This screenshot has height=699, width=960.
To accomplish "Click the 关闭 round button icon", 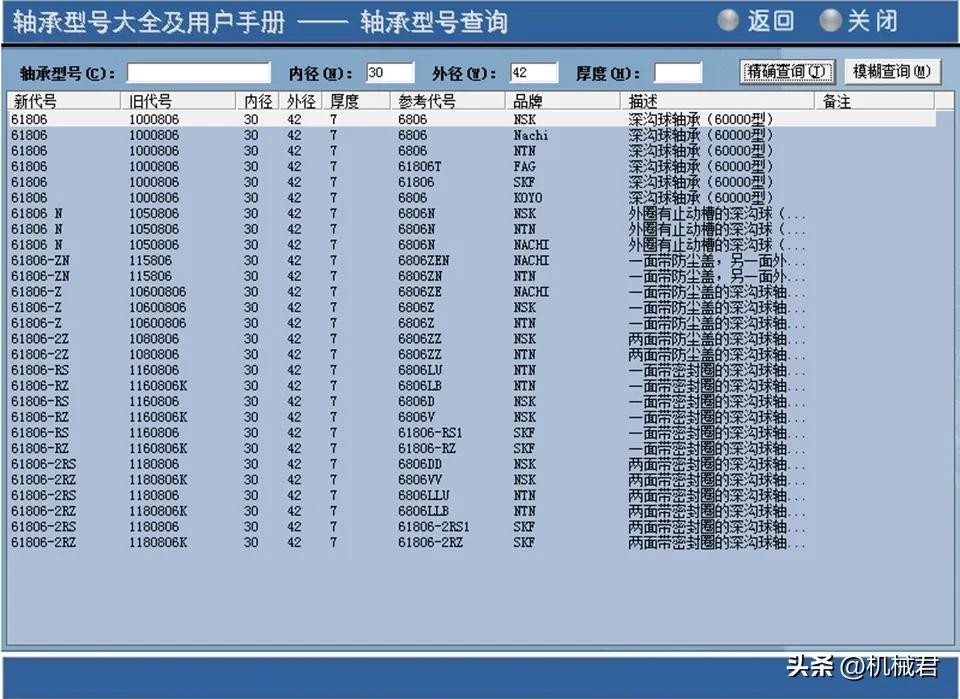I will click(830, 20).
